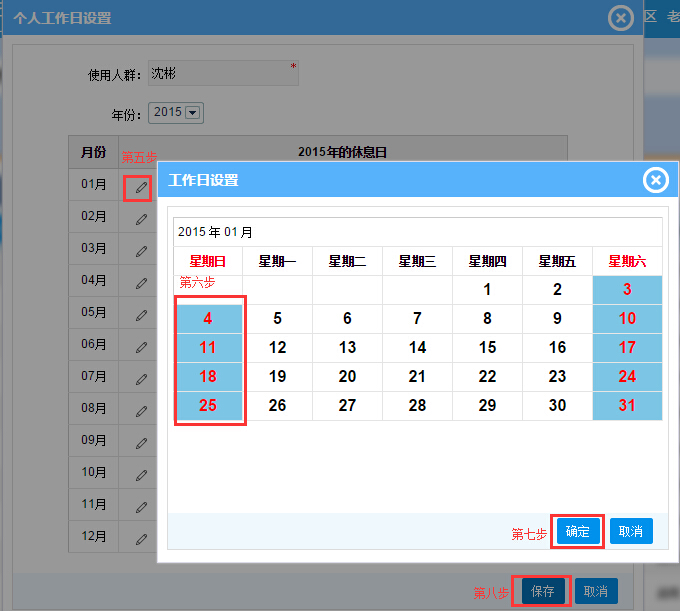Image resolution: width=680 pixels, height=611 pixels.
Task: Choose date 15 in January calendar
Action: [487, 348]
